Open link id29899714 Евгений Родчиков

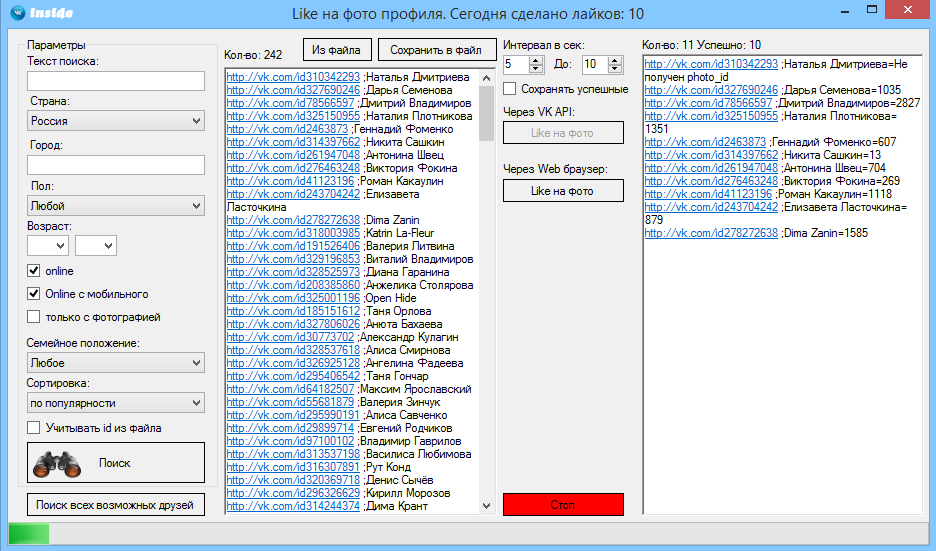(290, 428)
